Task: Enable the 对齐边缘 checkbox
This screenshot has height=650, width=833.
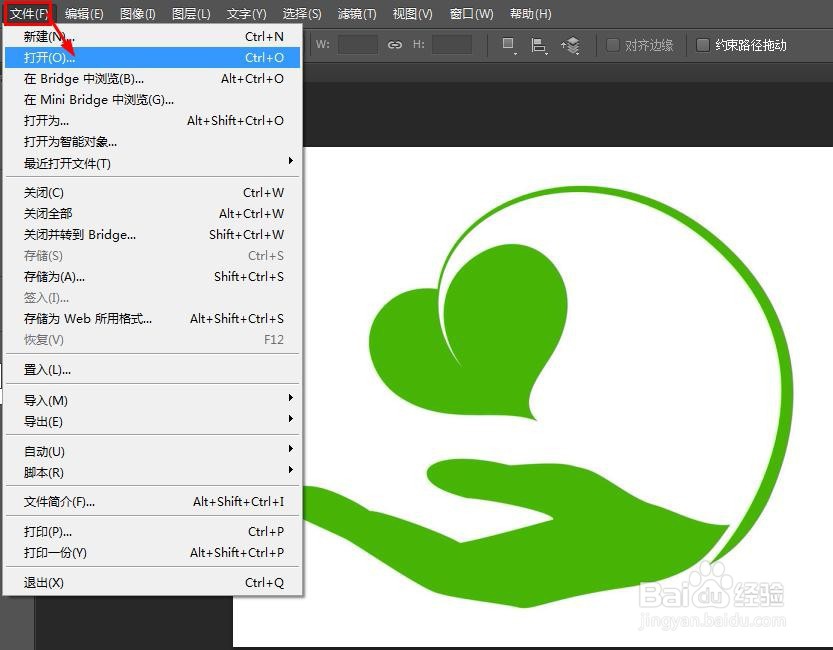Action: tap(613, 45)
